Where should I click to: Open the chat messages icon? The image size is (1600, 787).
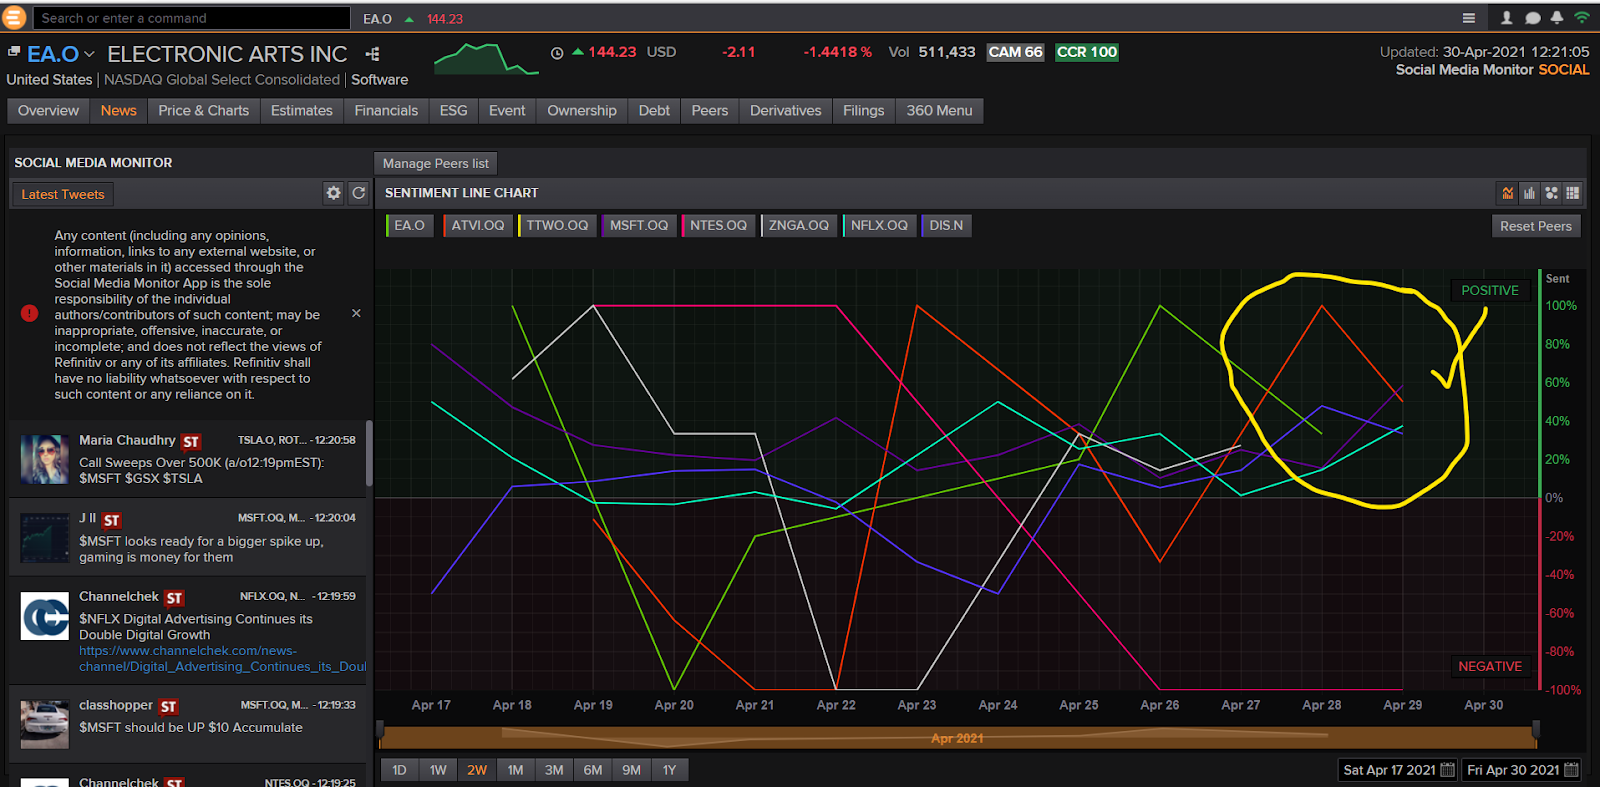click(1532, 18)
